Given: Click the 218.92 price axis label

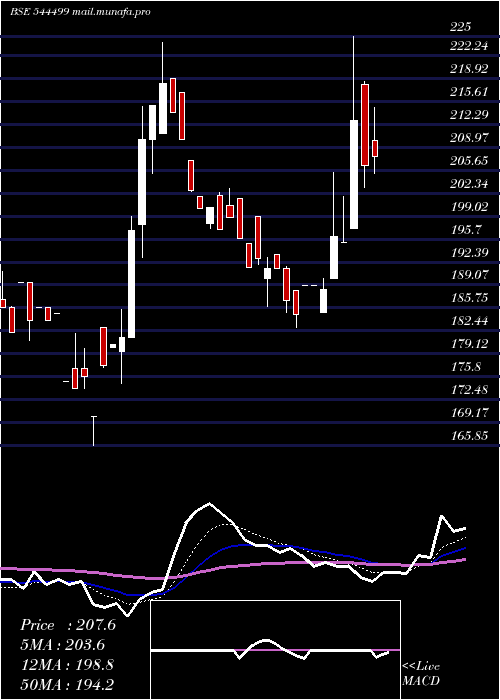Looking at the screenshot, I should click(x=468, y=69).
